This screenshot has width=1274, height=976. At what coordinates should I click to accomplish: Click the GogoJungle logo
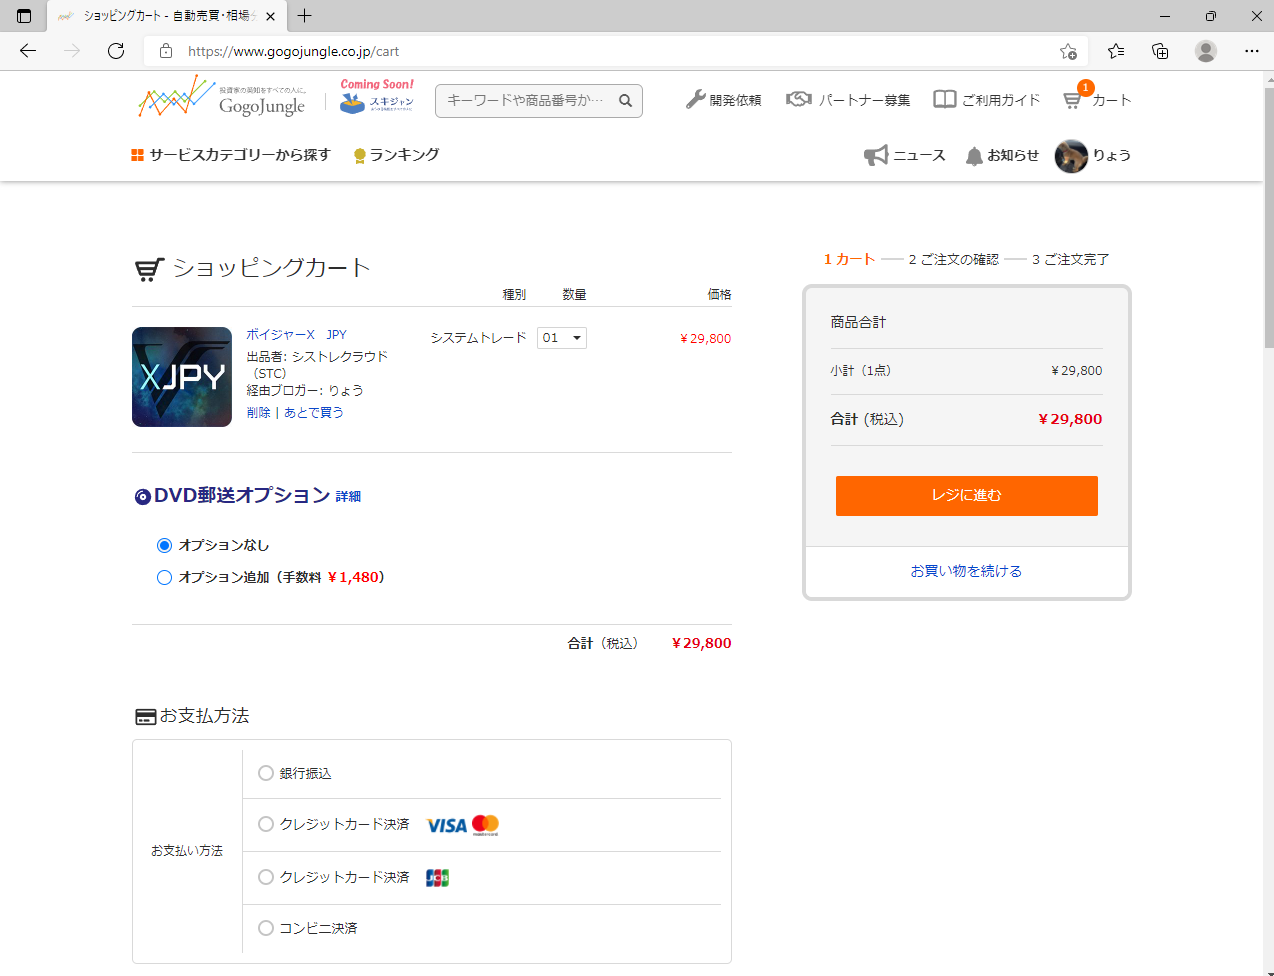[x=221, y=99]
